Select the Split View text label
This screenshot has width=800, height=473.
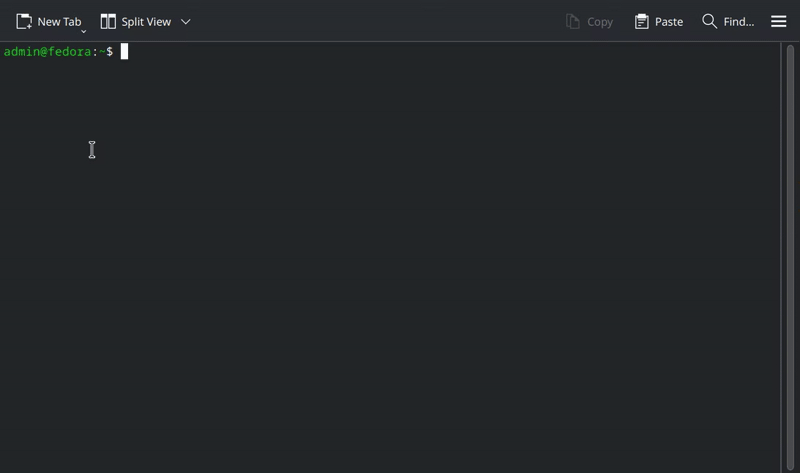click(146, 22)
